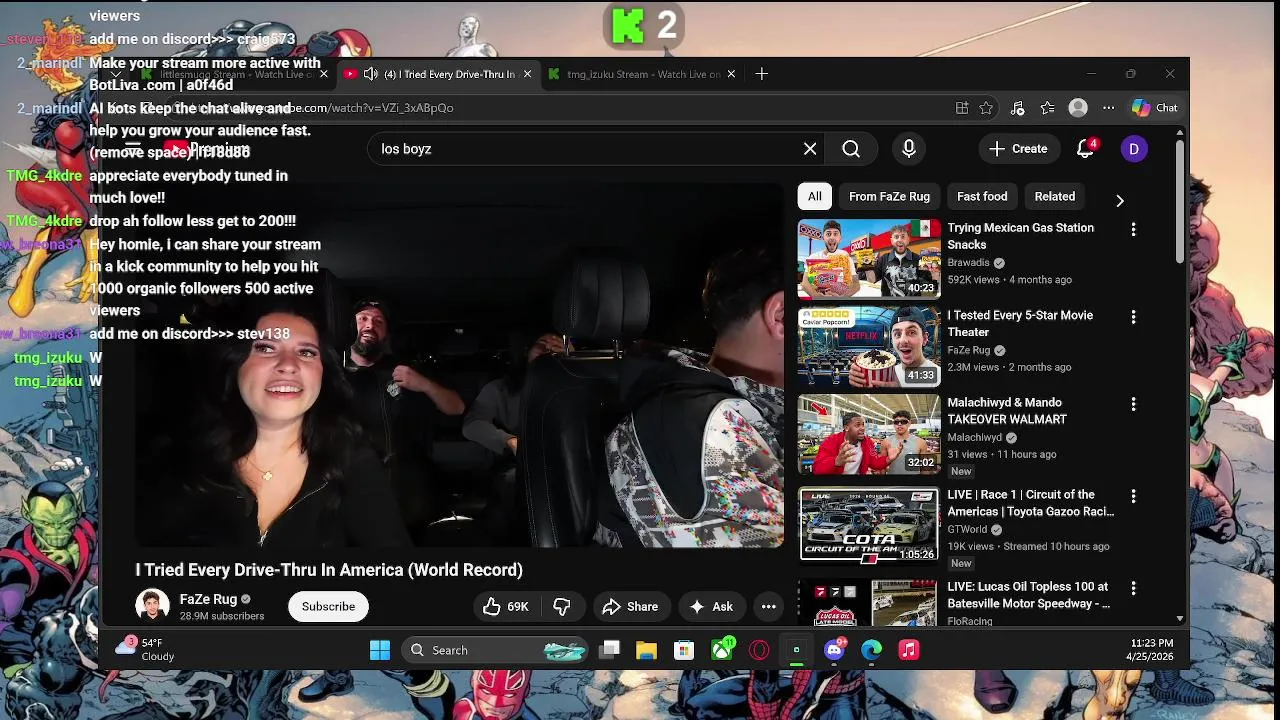Open Task View in the taskbar
The width and height of the screenshot is (1280, 720).
(x=609, y=650)
